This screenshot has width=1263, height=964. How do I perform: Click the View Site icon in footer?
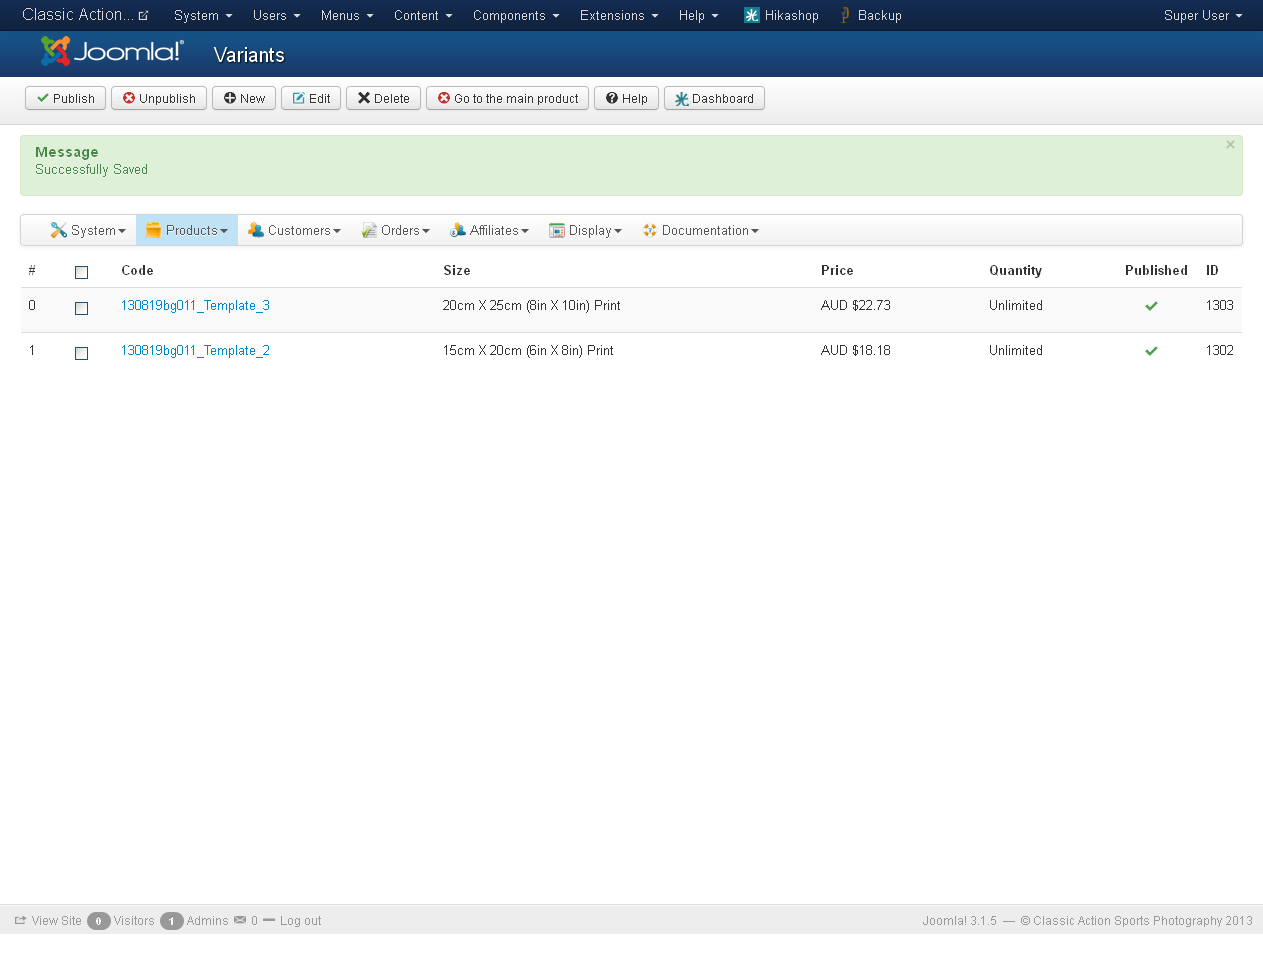pos(21,920)
